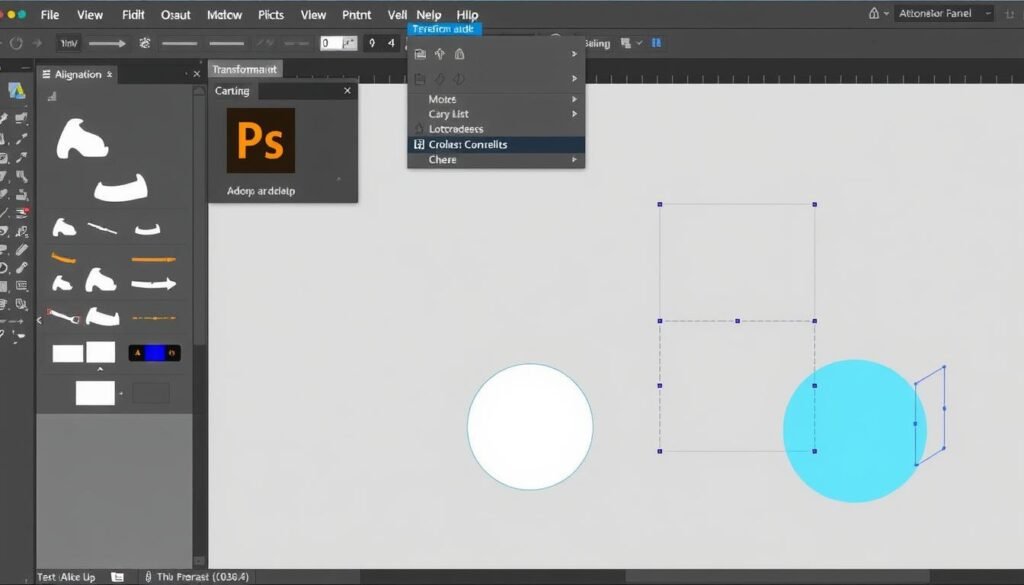Select the white circle on the canvas

coord(530,427)
